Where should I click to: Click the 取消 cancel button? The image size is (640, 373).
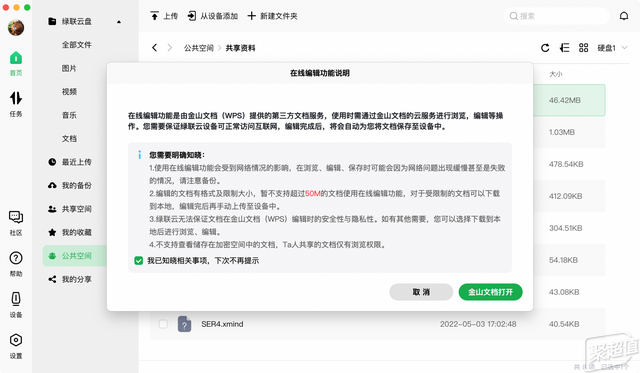click(x=421, y=292)
